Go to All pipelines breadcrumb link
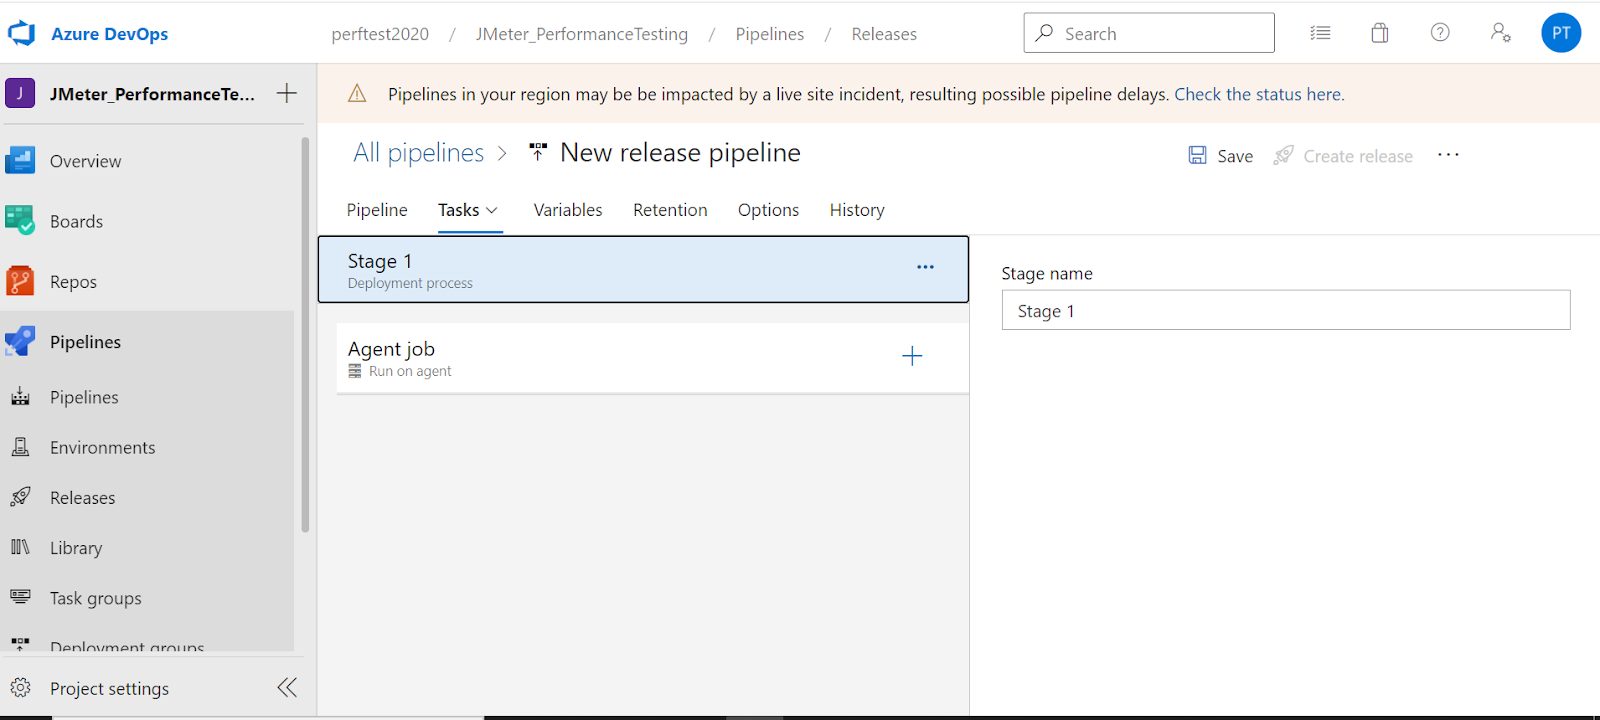This screenshot has height=720, width=1600. tap(419, 153)
